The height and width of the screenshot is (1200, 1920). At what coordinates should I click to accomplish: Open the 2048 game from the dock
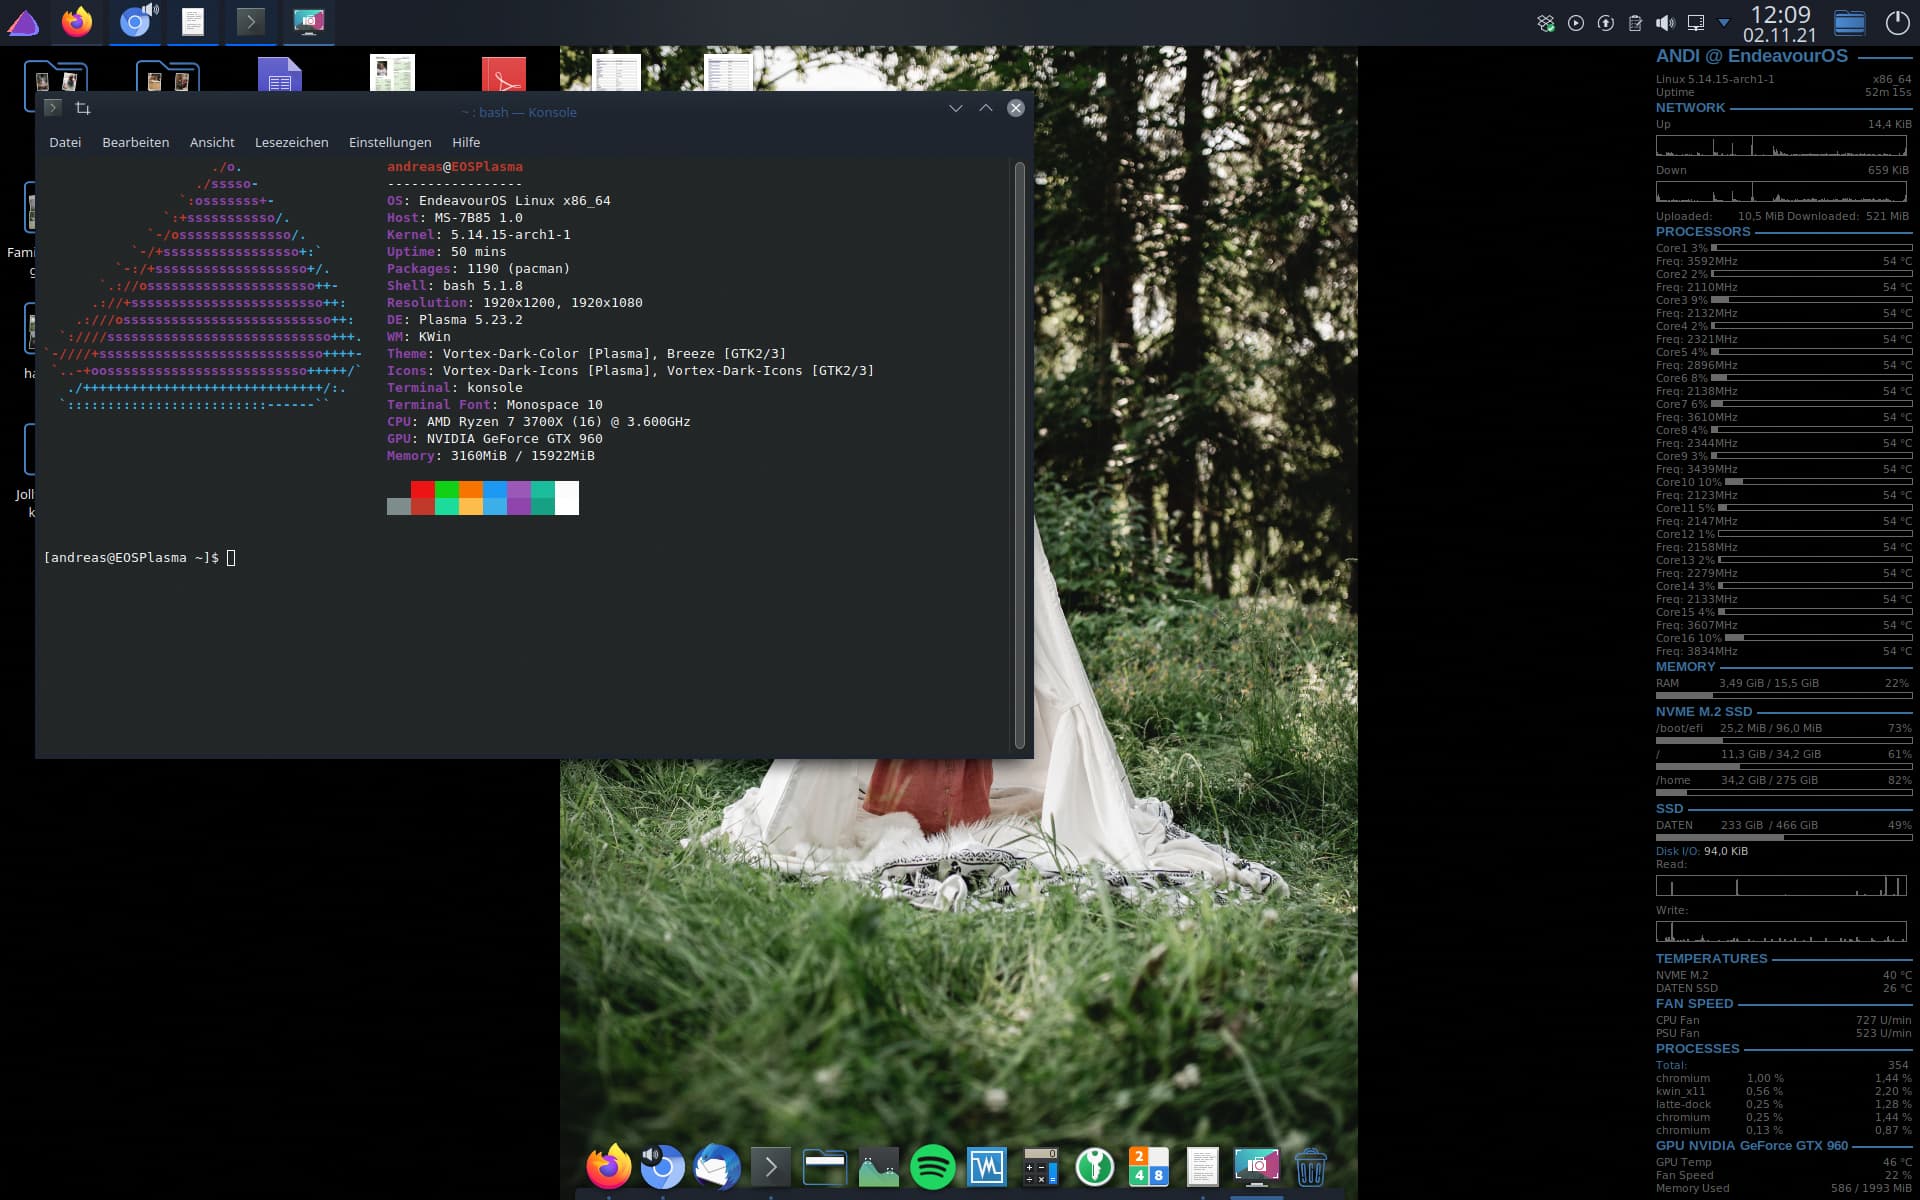click(1150, 1166)
